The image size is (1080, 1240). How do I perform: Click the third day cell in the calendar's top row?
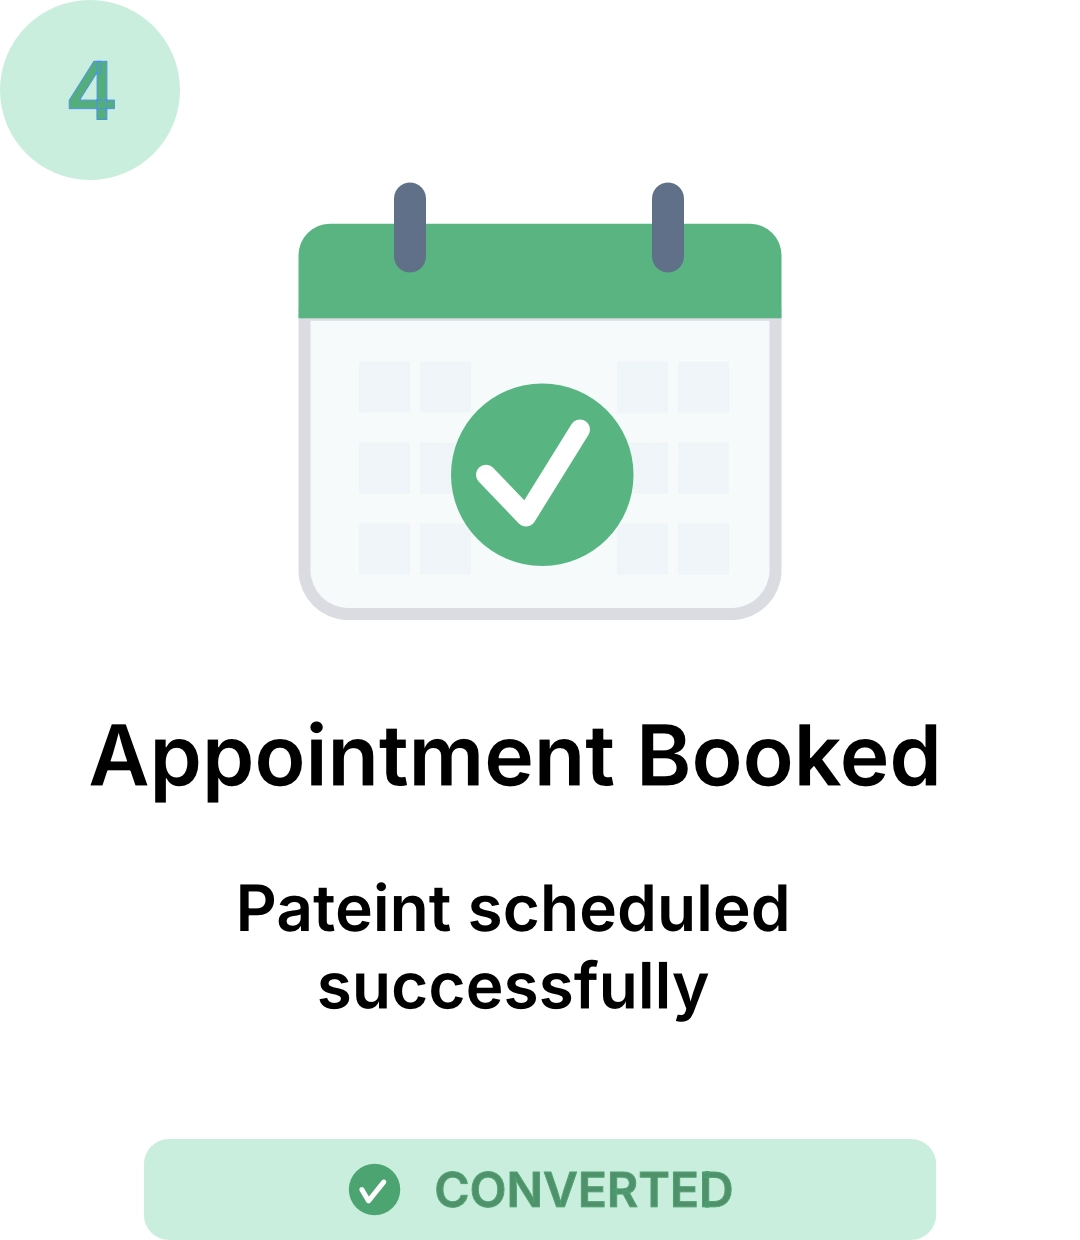[642, 387]
